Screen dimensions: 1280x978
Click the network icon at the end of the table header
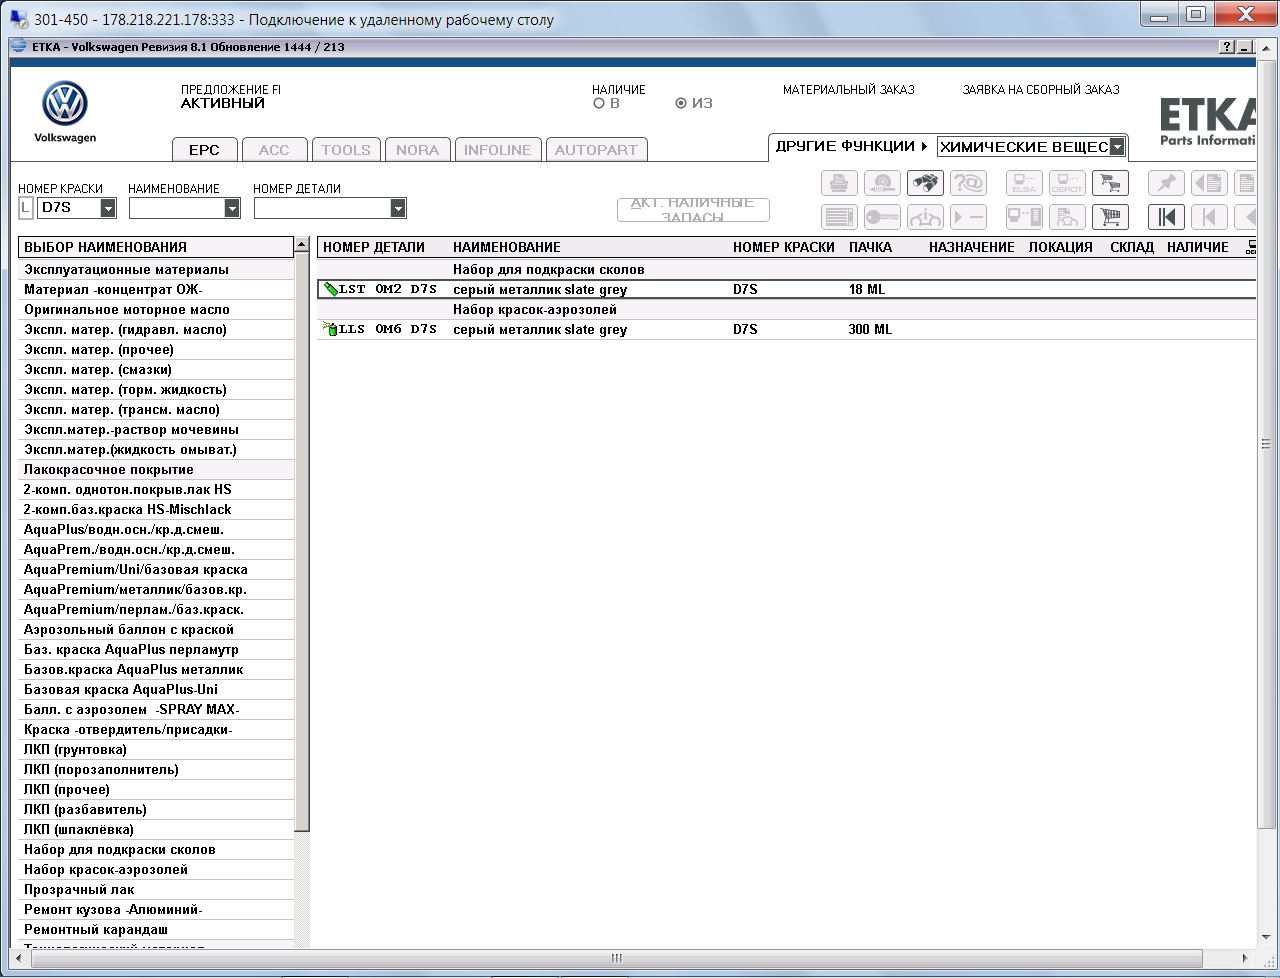[x=1251, y=247]
